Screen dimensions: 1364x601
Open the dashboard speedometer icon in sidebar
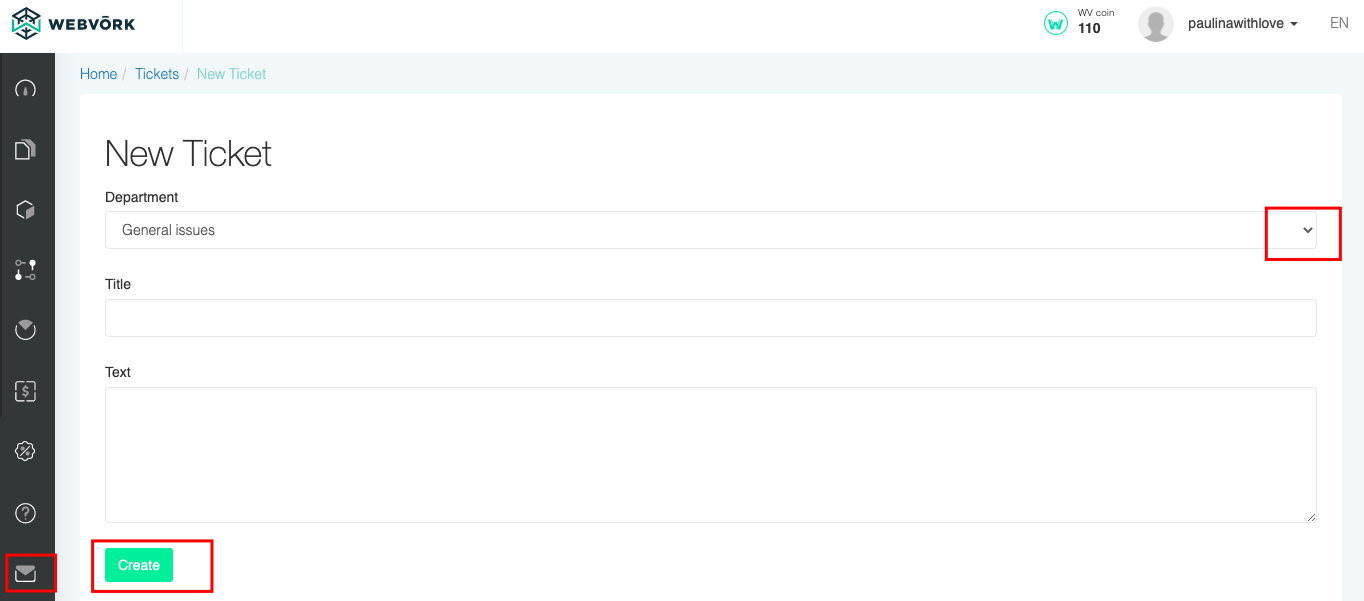[26, 88]
